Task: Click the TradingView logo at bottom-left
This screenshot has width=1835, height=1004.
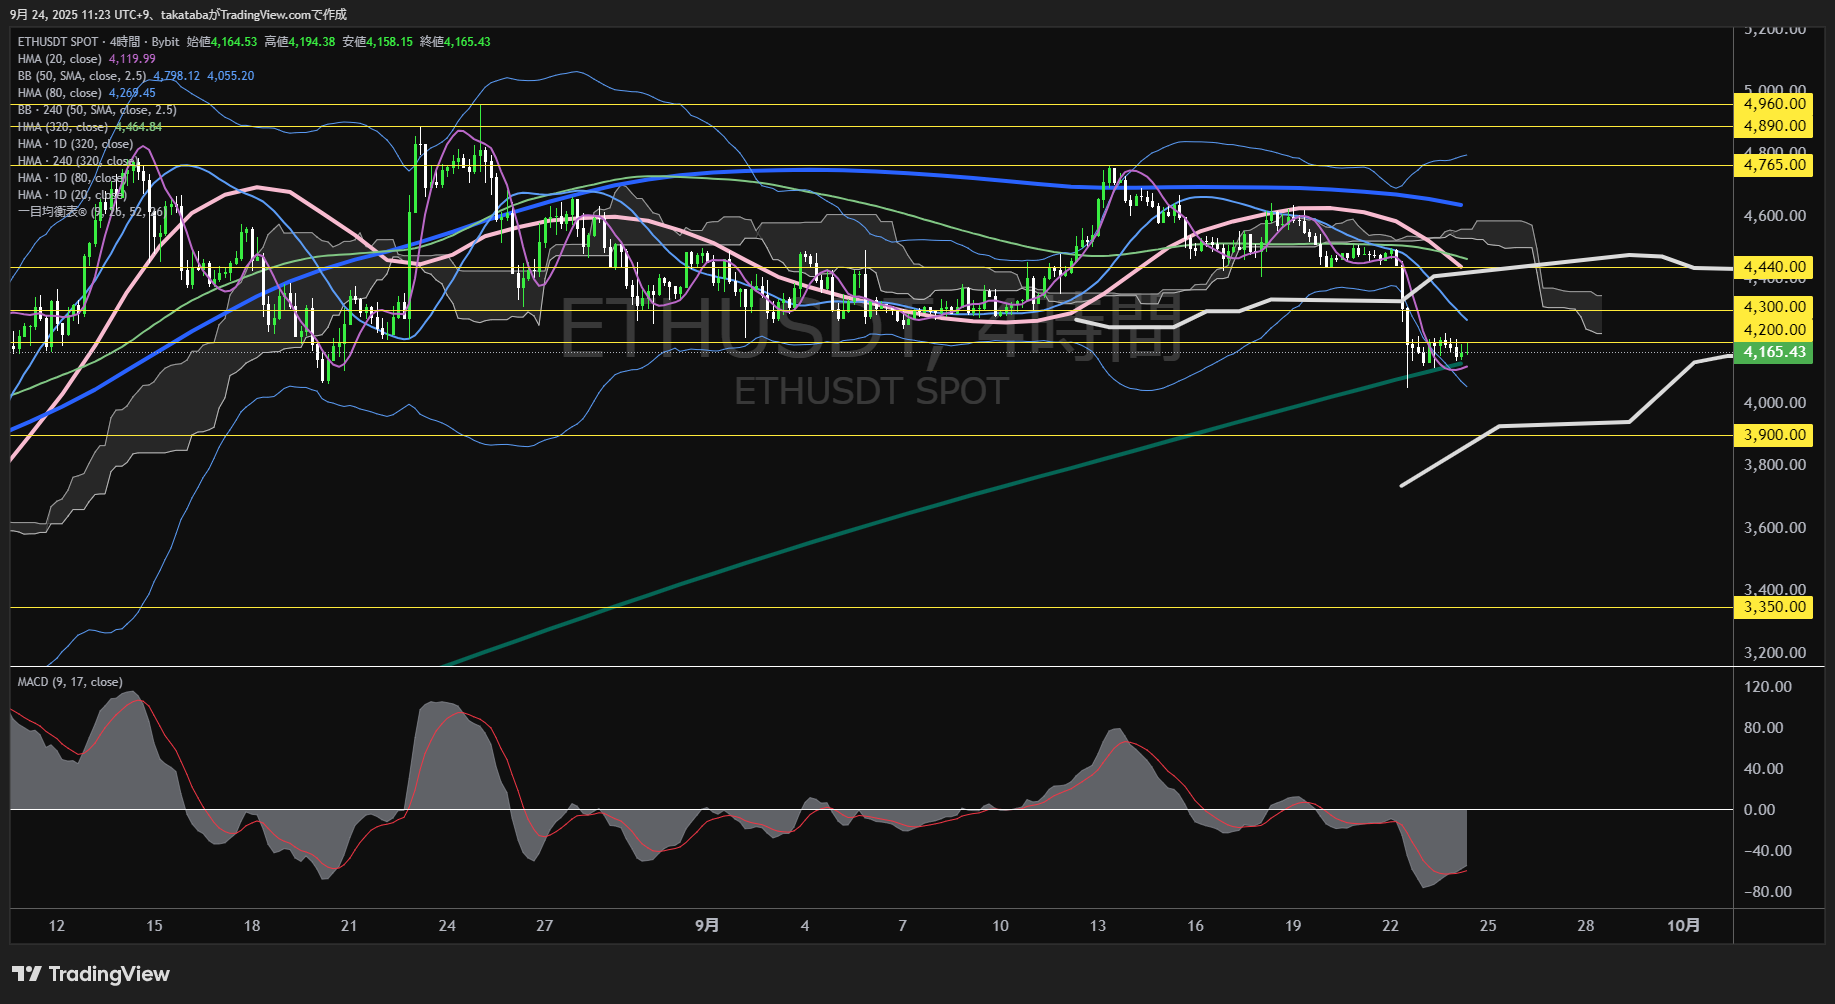Action: (90, 974)
